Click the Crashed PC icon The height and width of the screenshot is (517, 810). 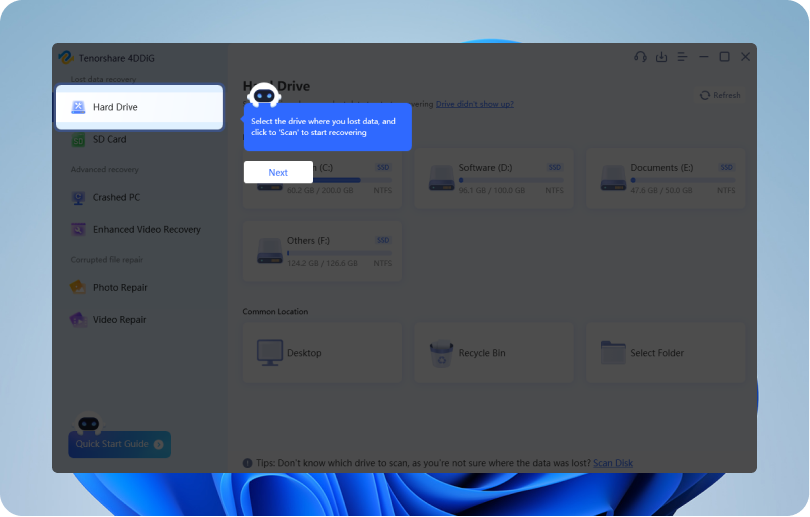pyautogui.click(x=78, y=198)
